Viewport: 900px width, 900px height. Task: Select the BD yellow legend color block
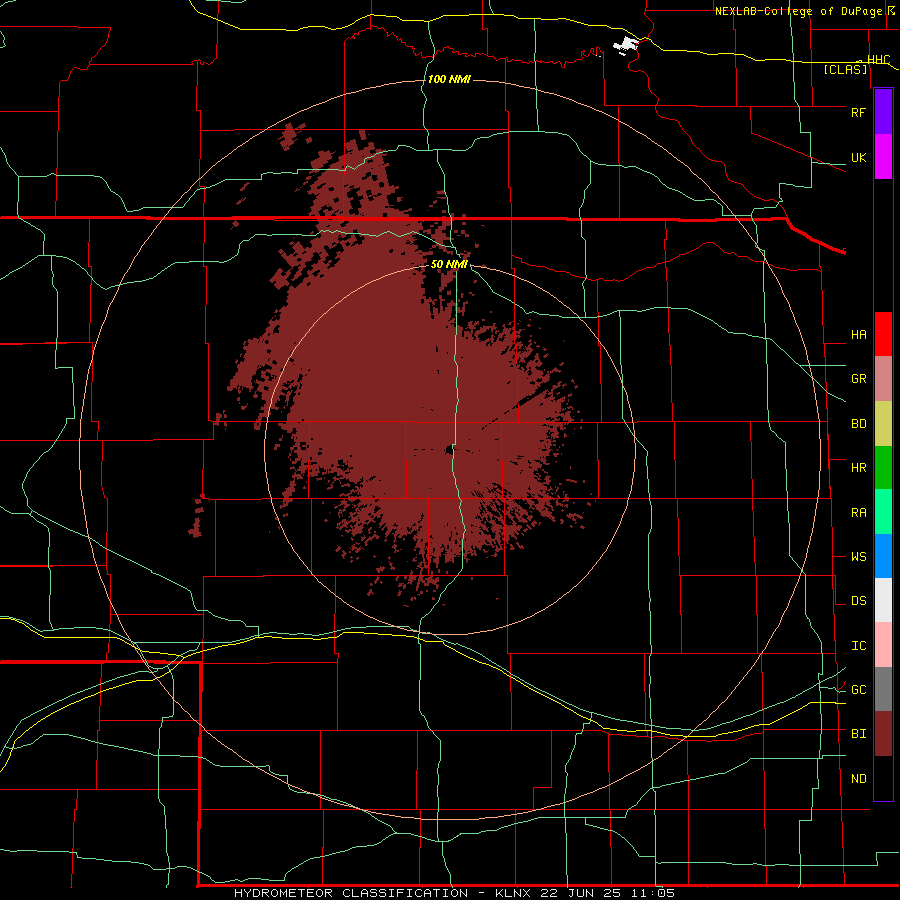tap(883, 424)
